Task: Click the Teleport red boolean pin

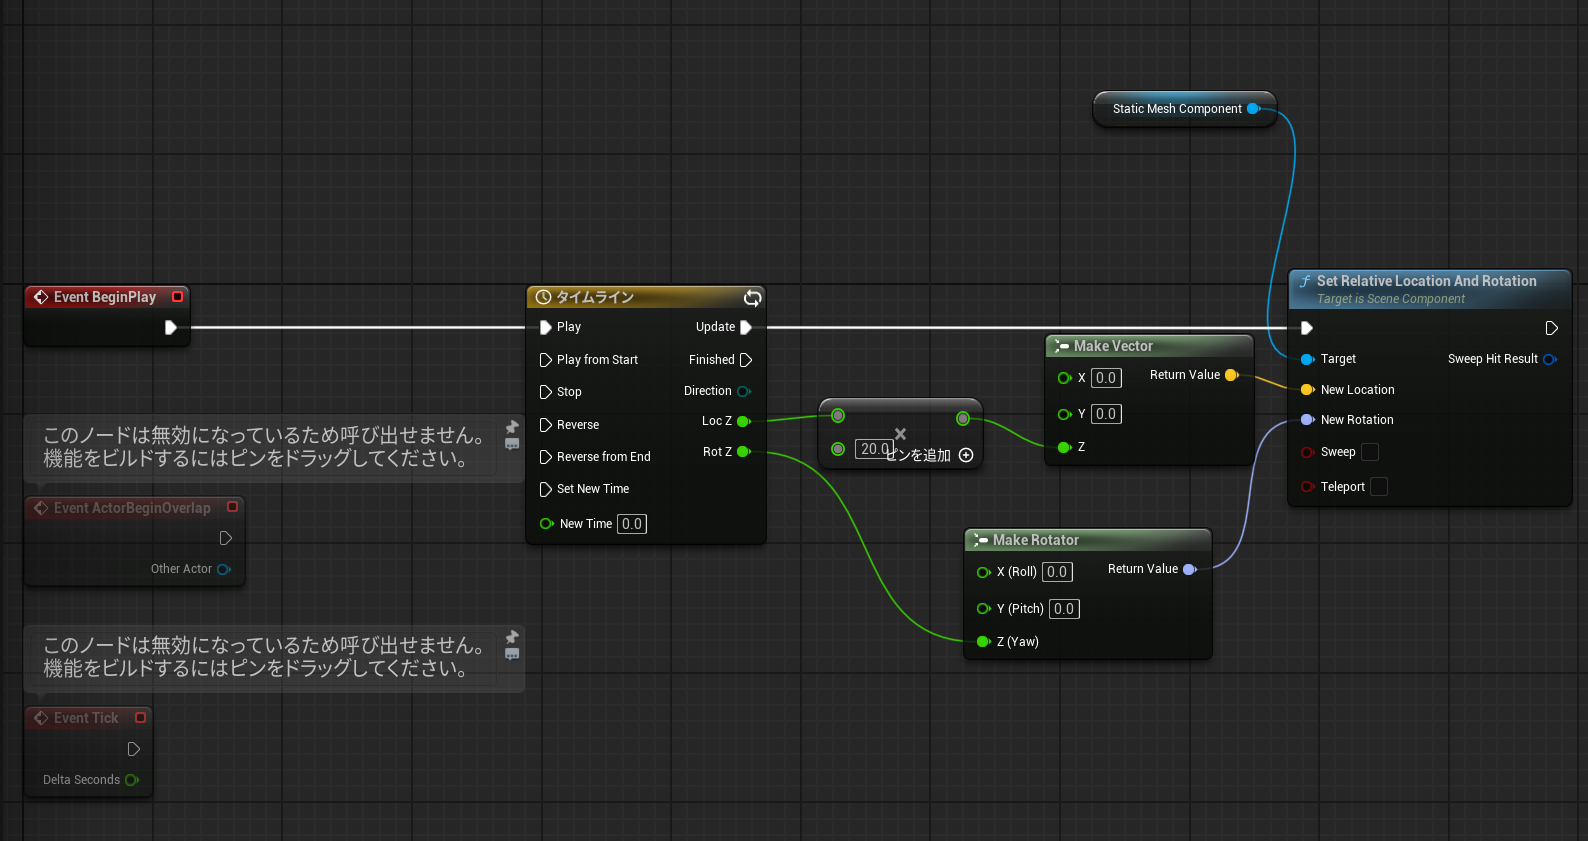Action: 1308,487
